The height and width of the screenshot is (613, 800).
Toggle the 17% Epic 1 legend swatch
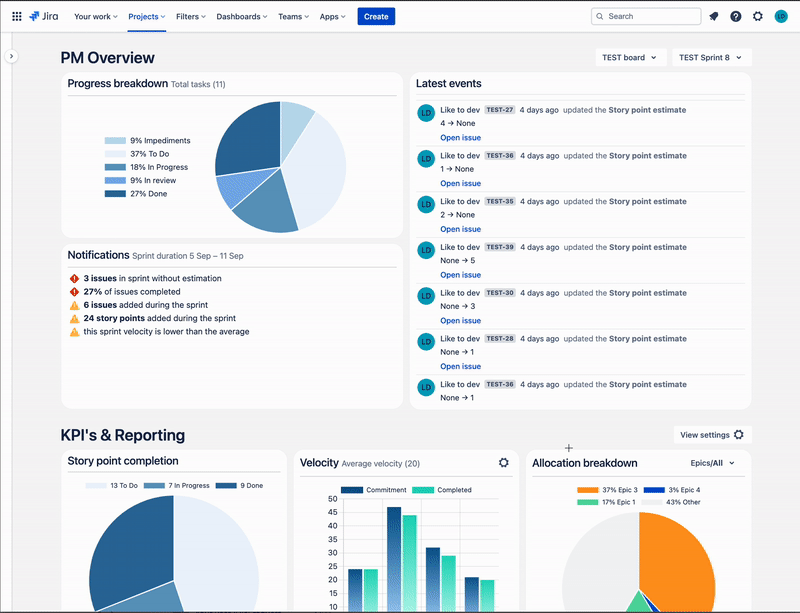588,502
